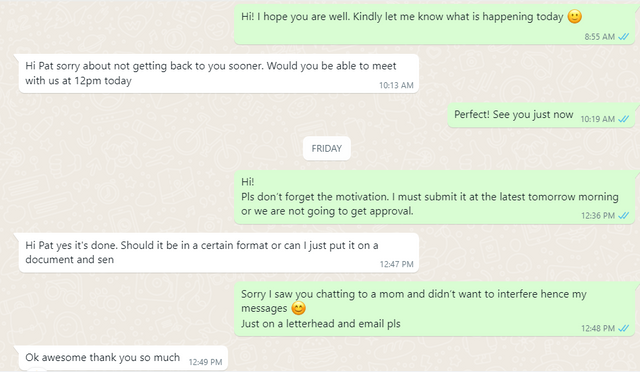Click the 'Pls don't forget the motivation' message
Screen dimensions: 640x372
pyautogui.click(x=434, y=197)
